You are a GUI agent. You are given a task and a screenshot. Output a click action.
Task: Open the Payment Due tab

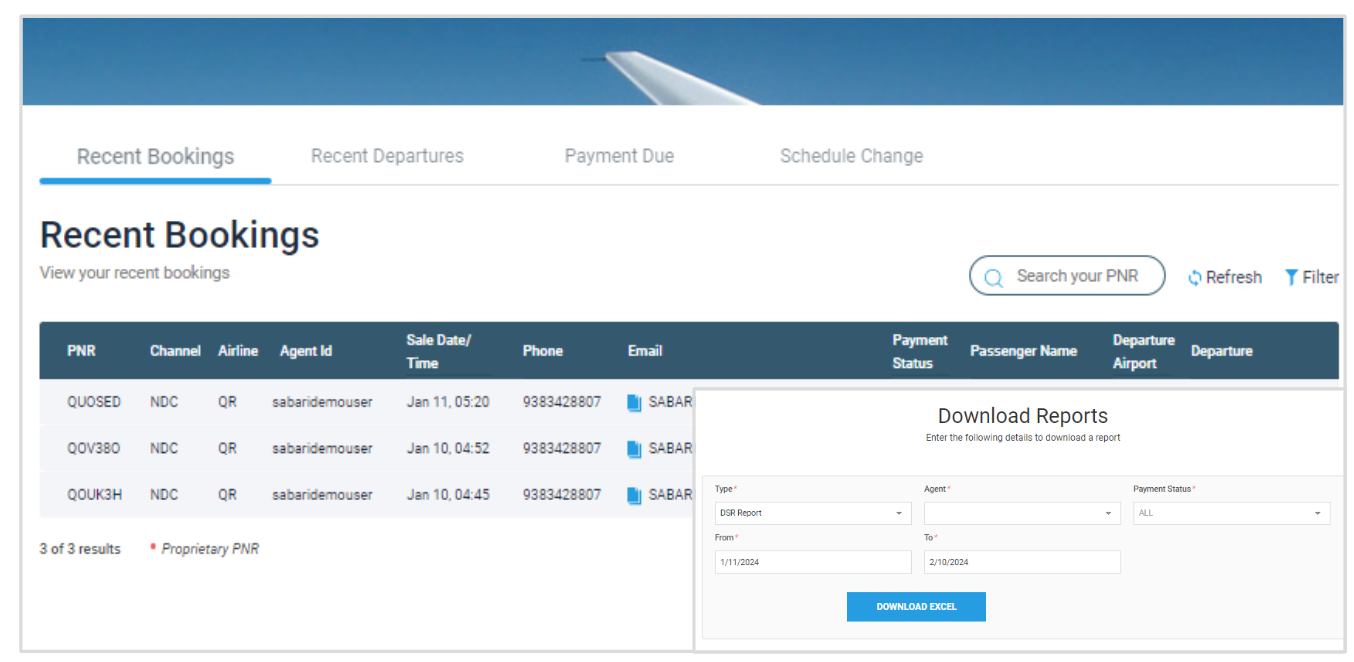(x=618, y=156)
